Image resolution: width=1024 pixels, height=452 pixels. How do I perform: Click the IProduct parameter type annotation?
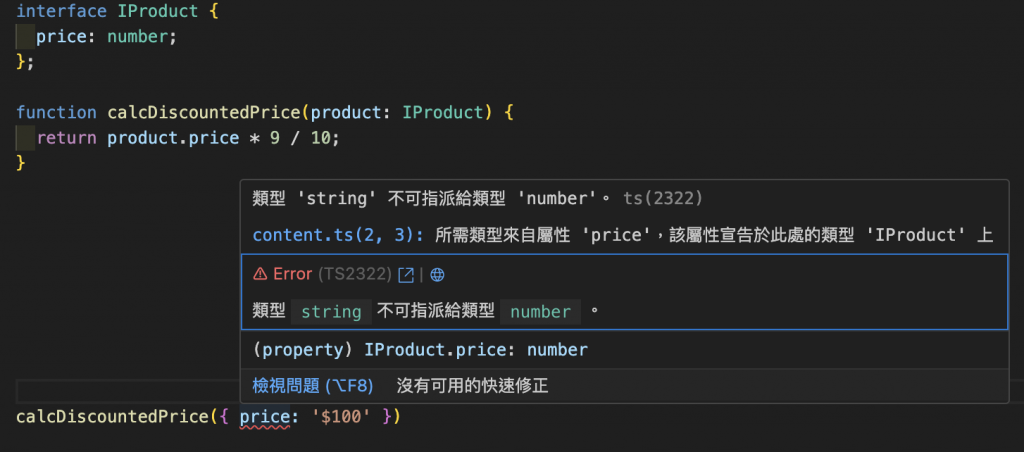tap(441, 112)
